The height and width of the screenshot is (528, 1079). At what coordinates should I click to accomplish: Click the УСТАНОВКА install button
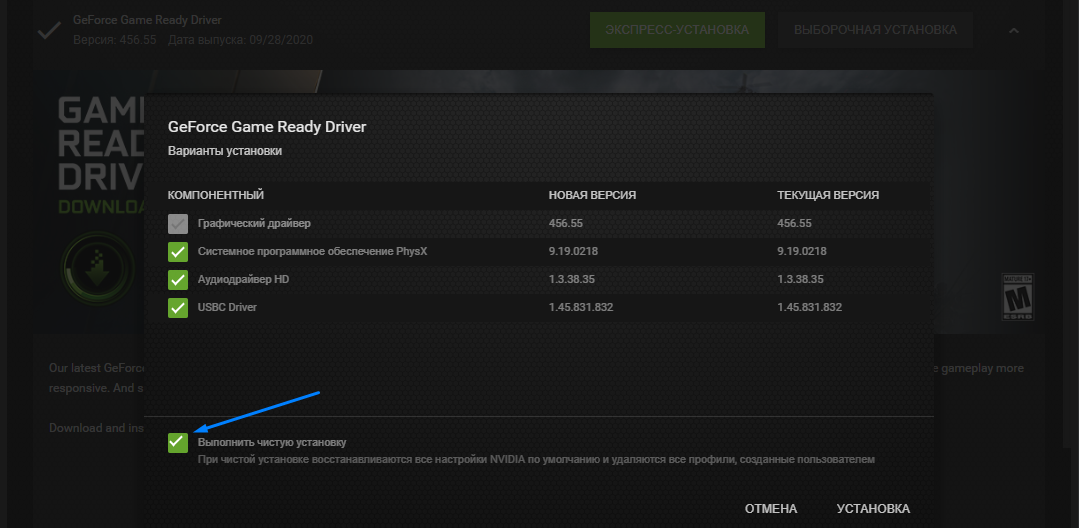point(873,509)
